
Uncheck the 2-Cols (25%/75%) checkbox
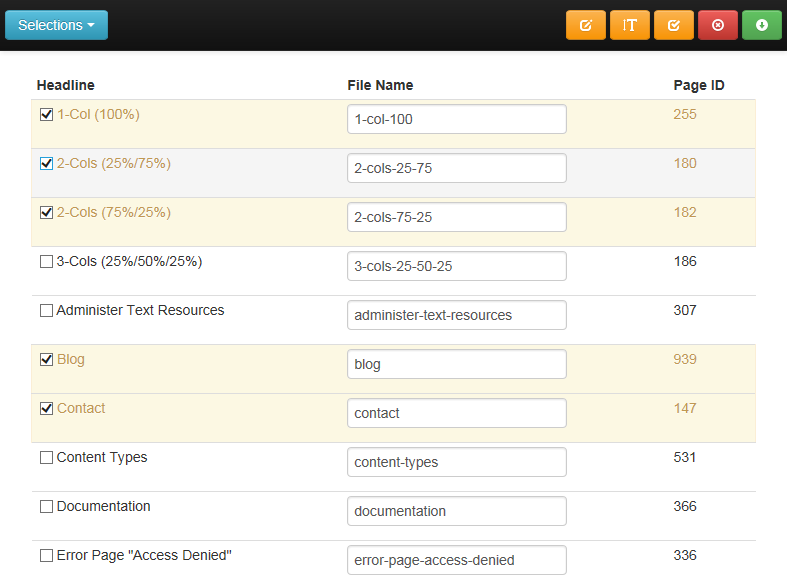click(46, 164)
